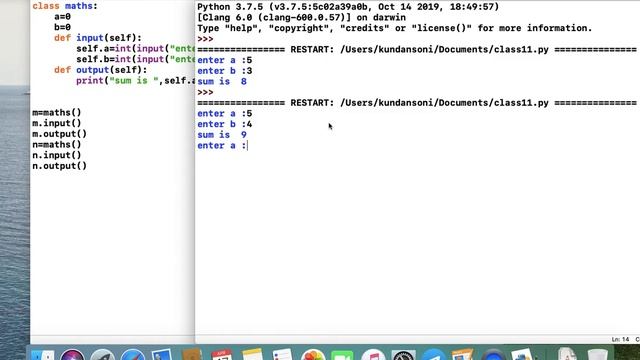640x360 pixels.
Task: Open System Preferences gear in Dock
Action: pos(403,355)
